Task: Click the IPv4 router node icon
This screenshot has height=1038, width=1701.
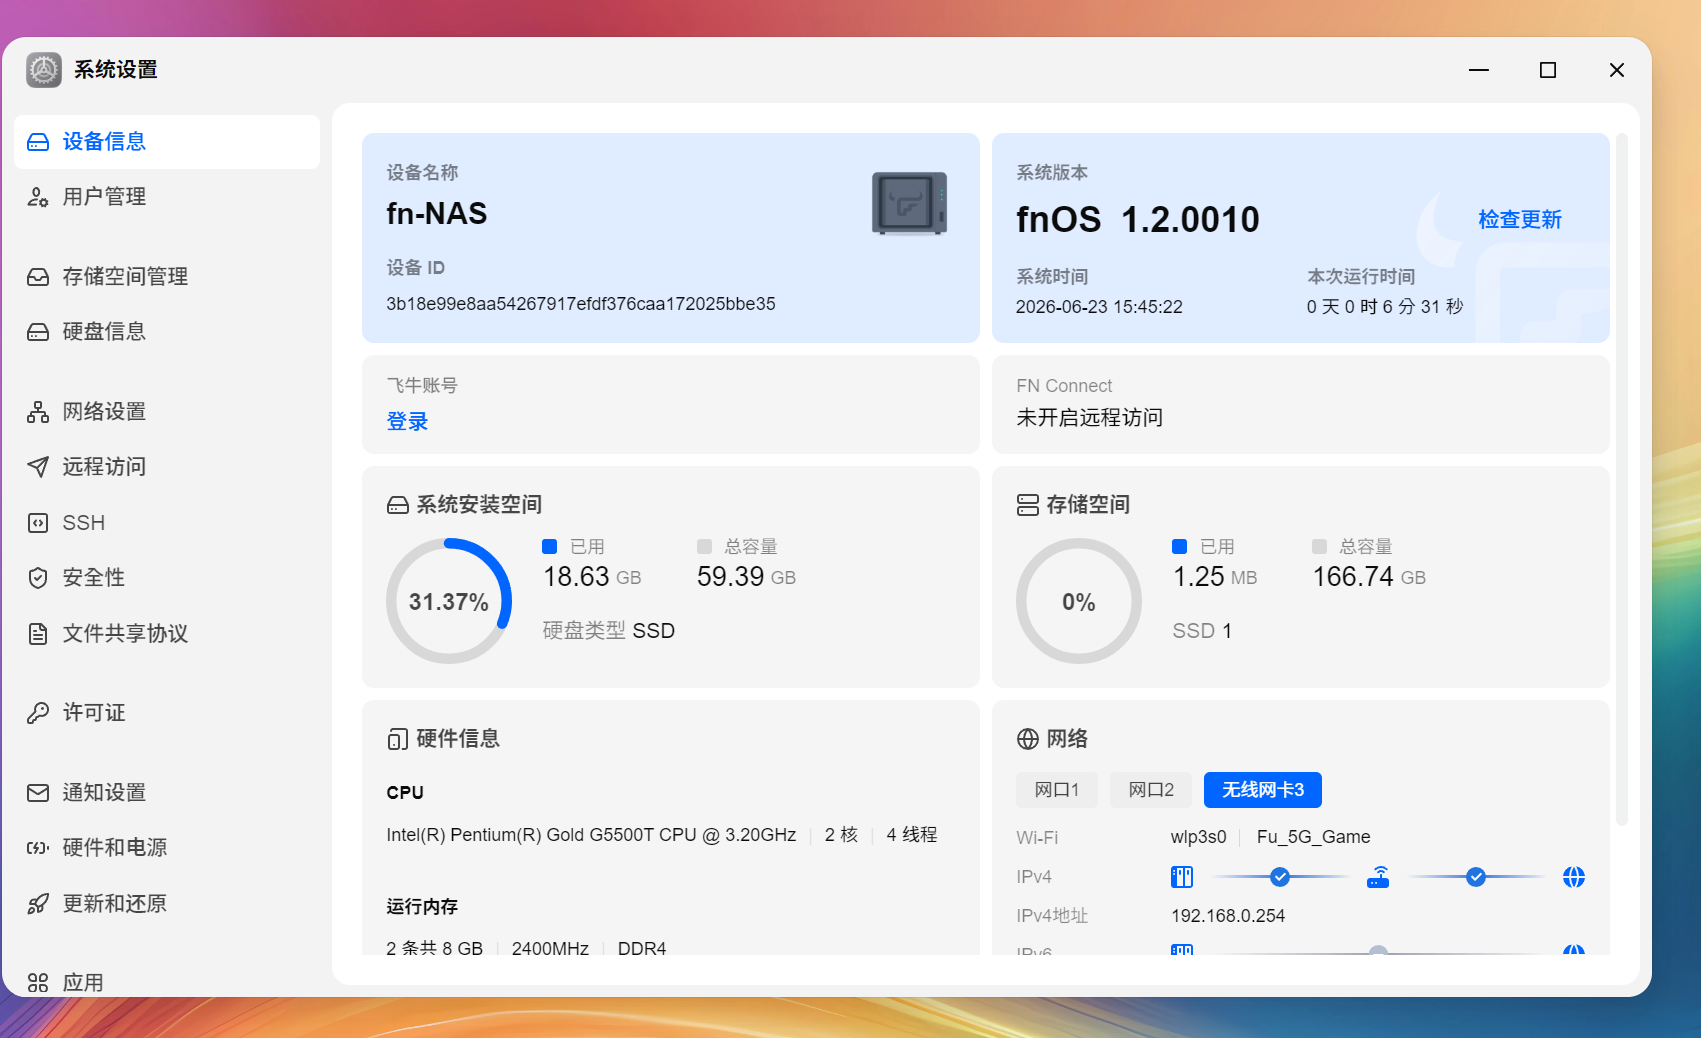Action: pyautogui.click(x=1378, y=877)
